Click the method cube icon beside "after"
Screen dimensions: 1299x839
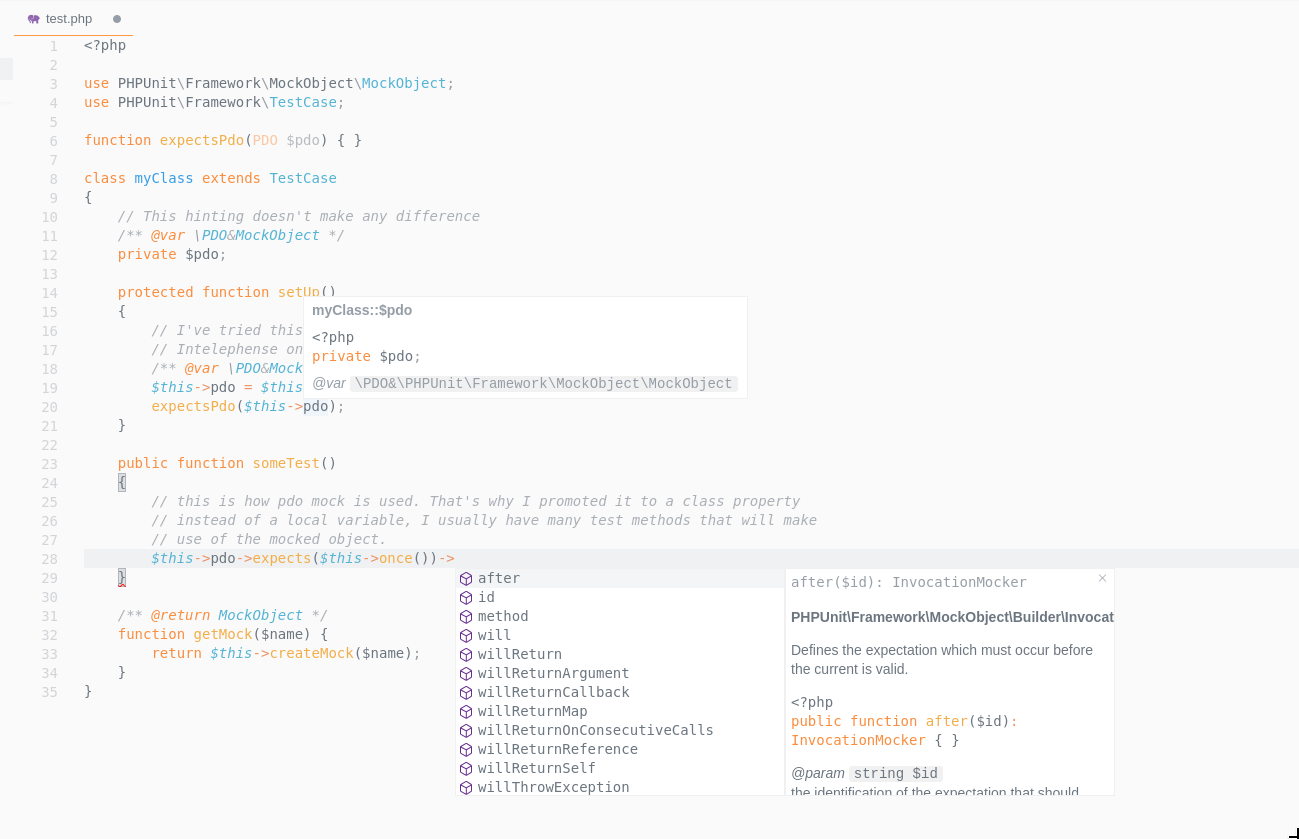click(466, 578)
